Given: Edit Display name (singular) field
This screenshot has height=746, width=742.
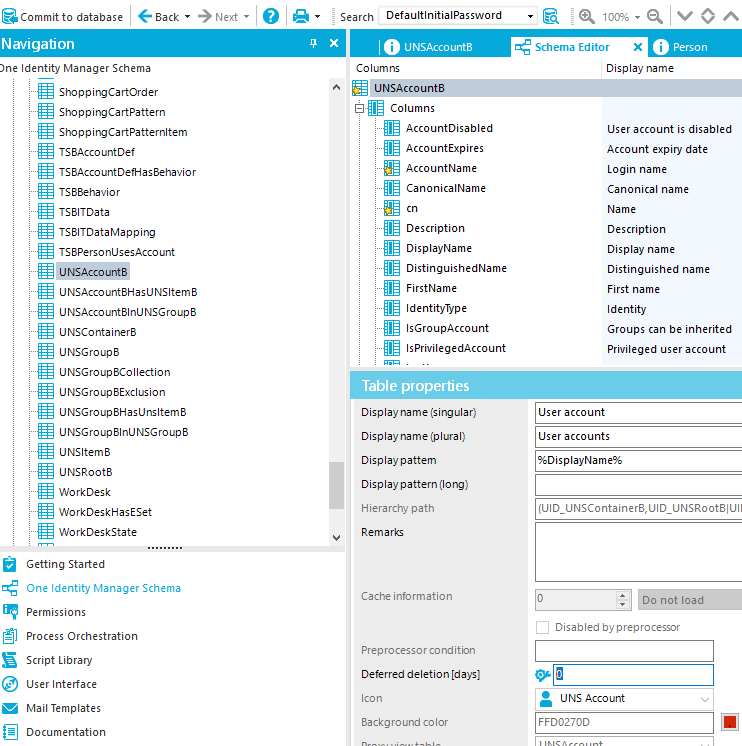Looking at the screenshot, I should click(x=638, y=412).
